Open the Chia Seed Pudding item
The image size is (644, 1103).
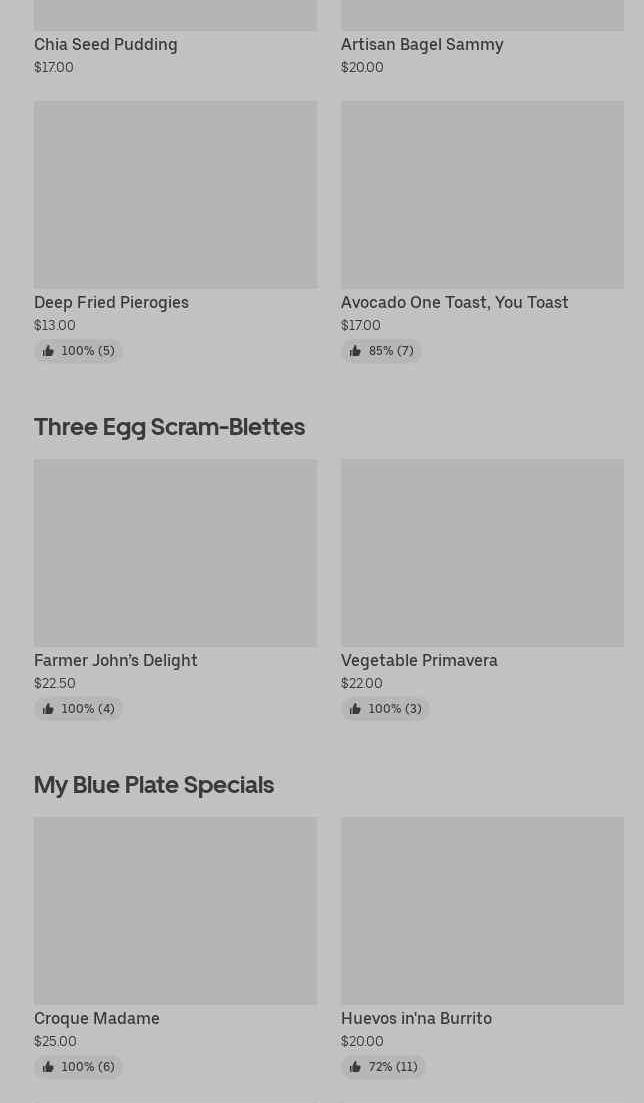click(106, 44)
